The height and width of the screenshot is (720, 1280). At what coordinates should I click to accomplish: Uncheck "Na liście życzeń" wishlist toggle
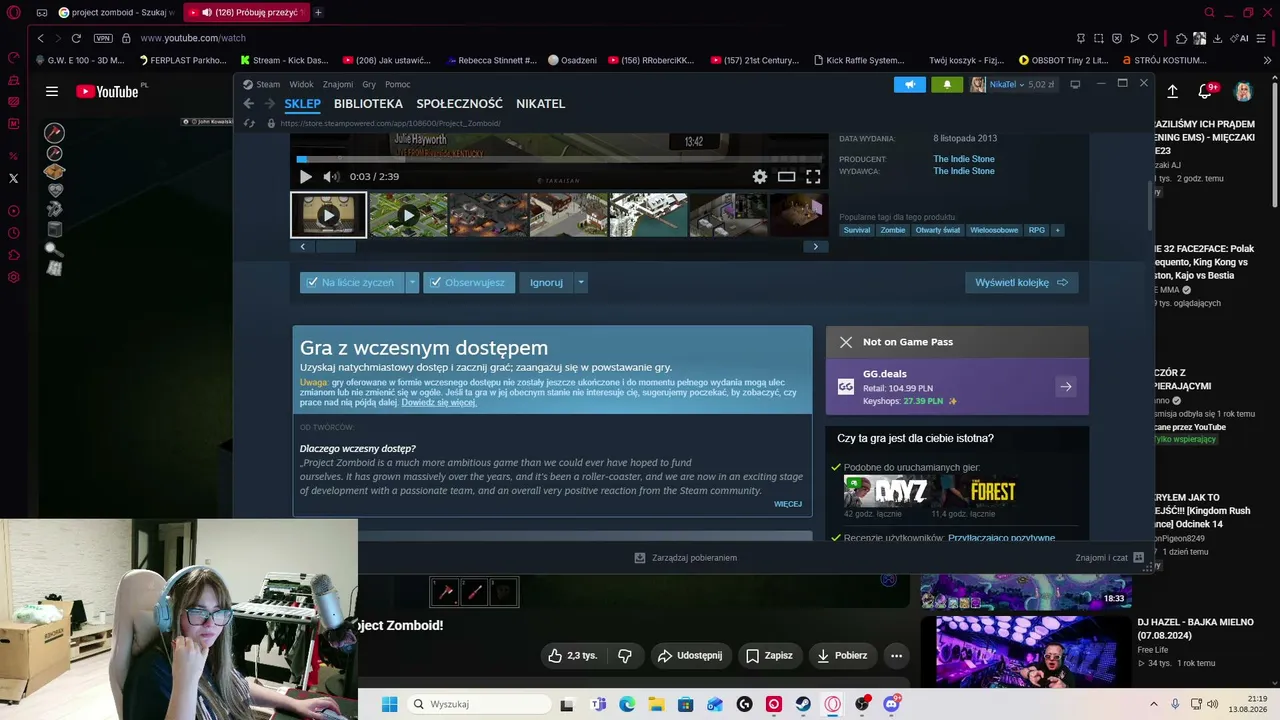point(352,283)
